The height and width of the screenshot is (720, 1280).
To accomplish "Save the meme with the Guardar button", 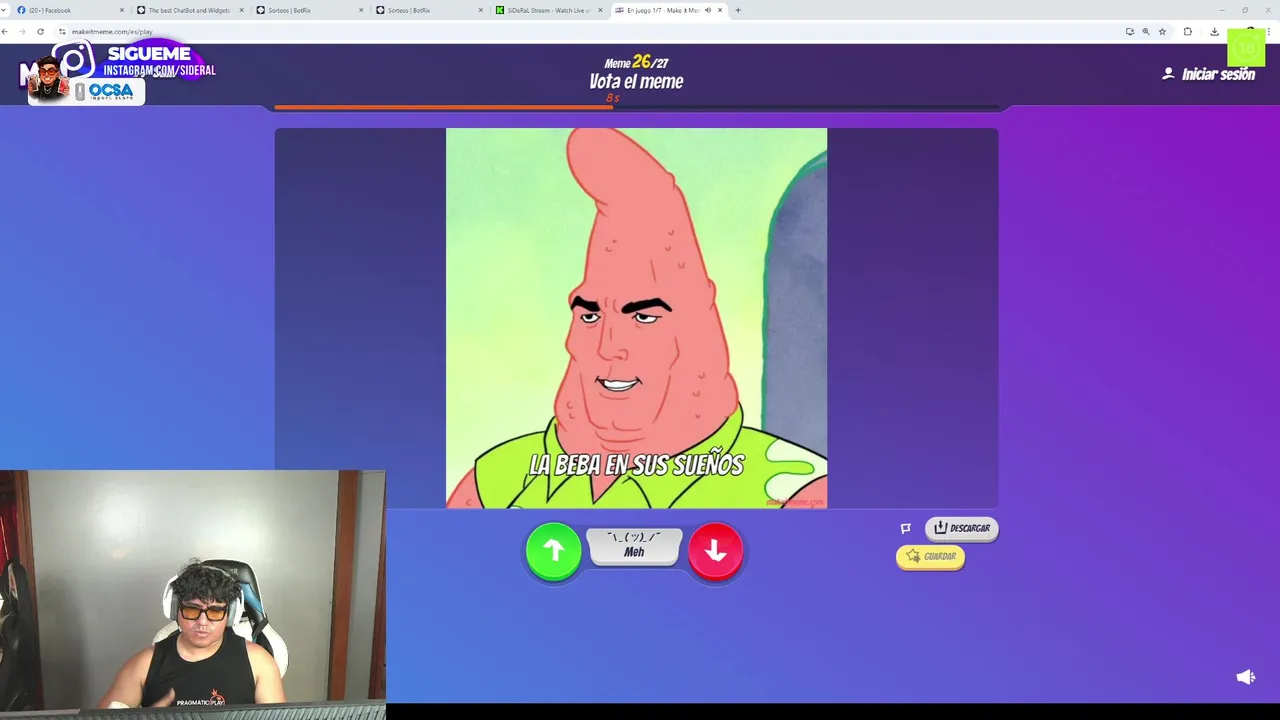I will [930, 556].
